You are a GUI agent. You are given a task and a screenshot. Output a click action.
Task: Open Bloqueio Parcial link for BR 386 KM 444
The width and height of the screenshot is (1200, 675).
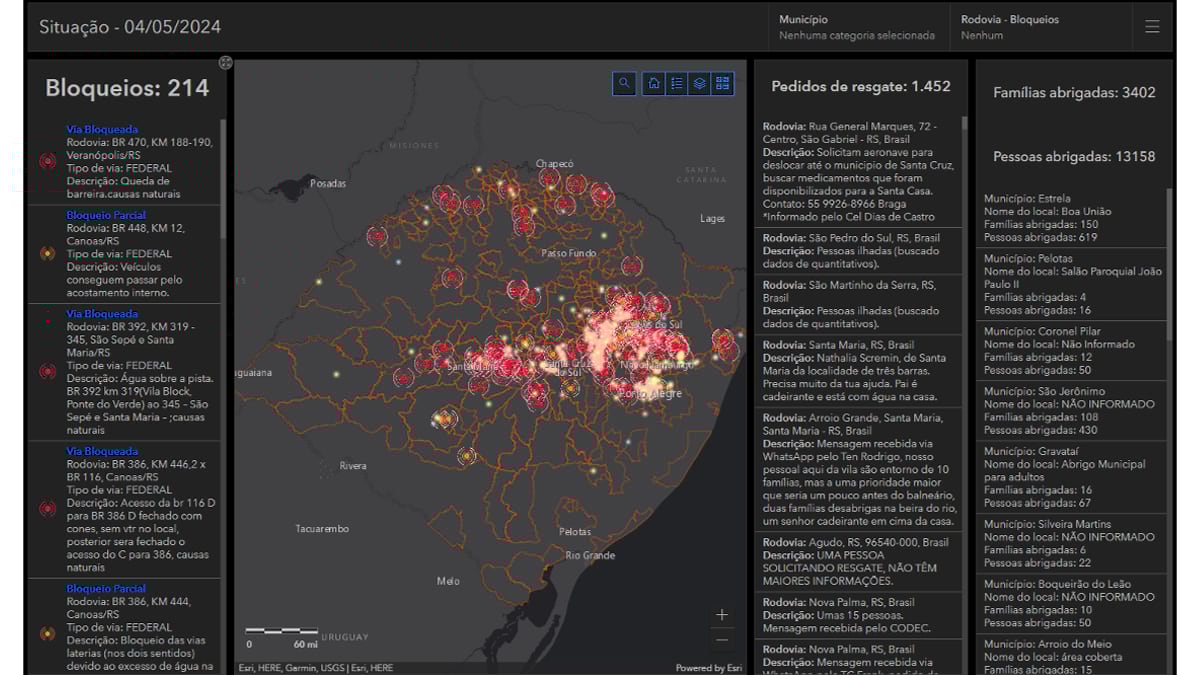coord(106,588)
